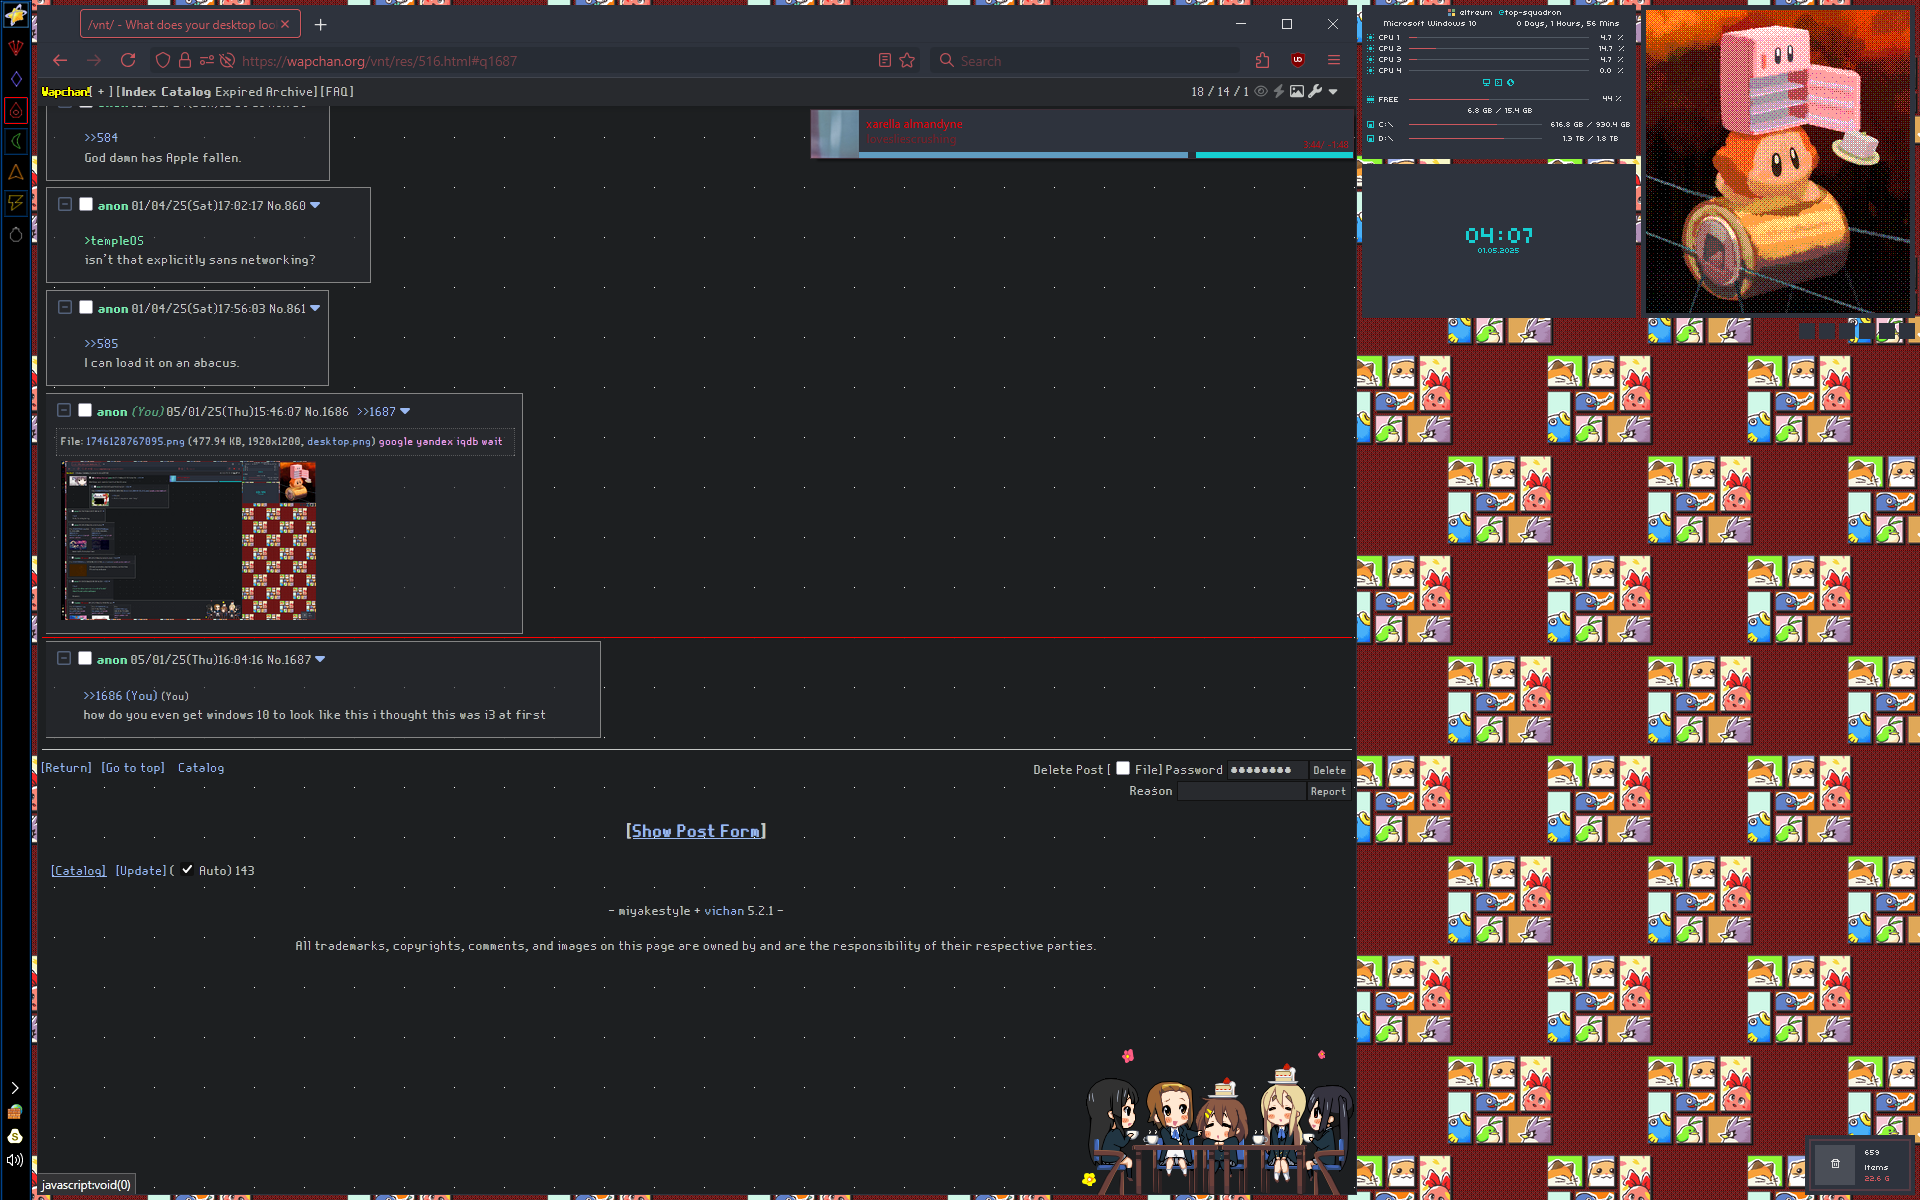Open reader view icon in address bar
Viewport: 1920px width, 1200px height.
pos(884,60)
